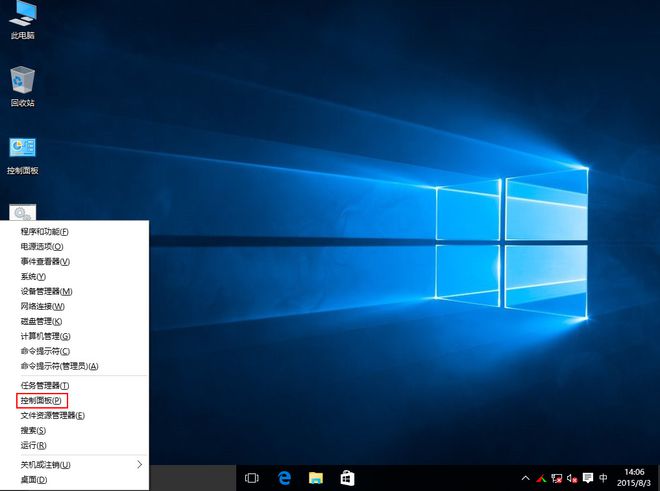Image resolution: width=660 pixels, height=491 pixels.
Task: Launch Microsoft Edge from the taskbar
Action: click(x=284, y=478)
